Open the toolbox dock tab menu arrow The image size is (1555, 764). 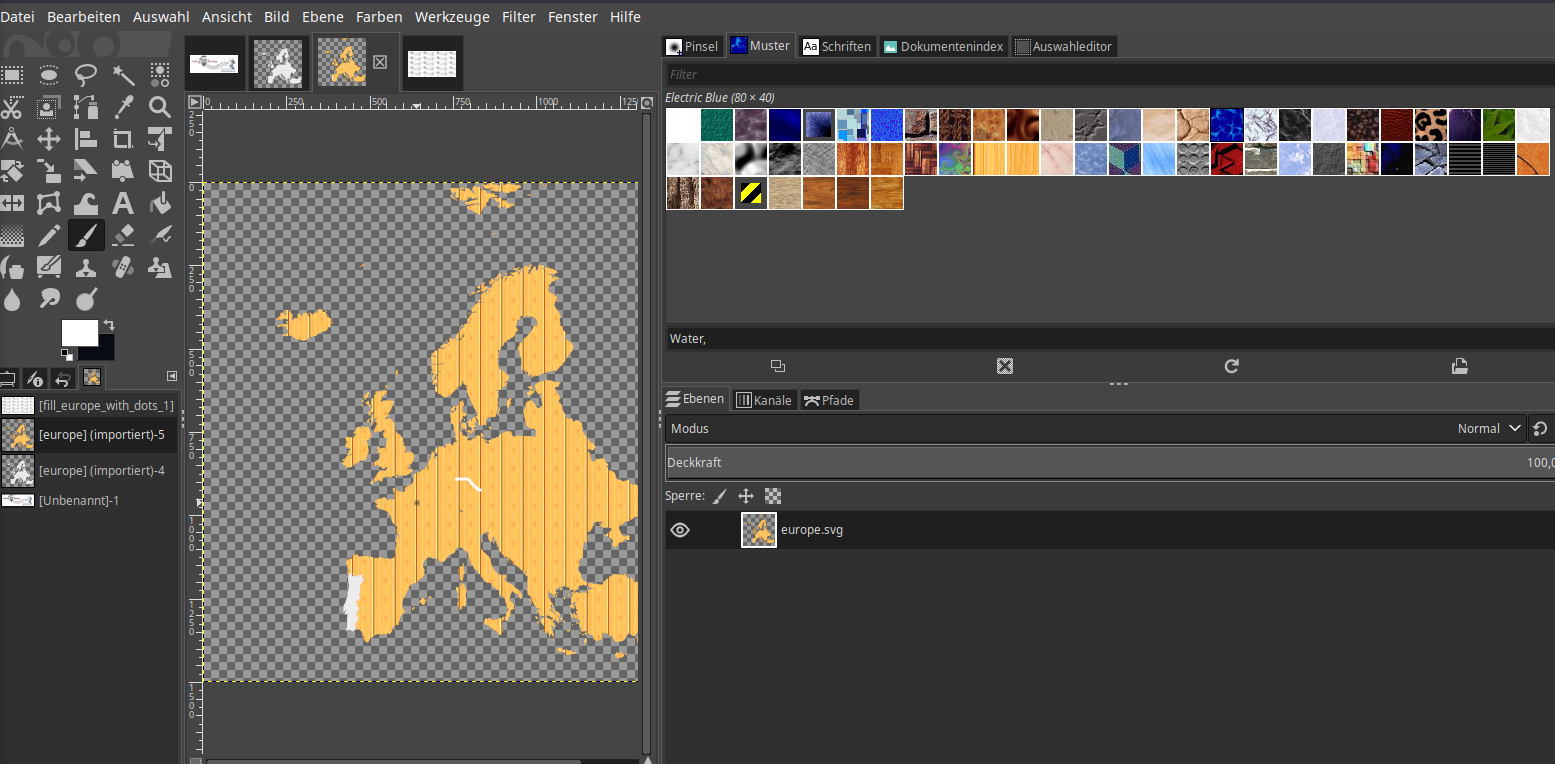point(171,376)
